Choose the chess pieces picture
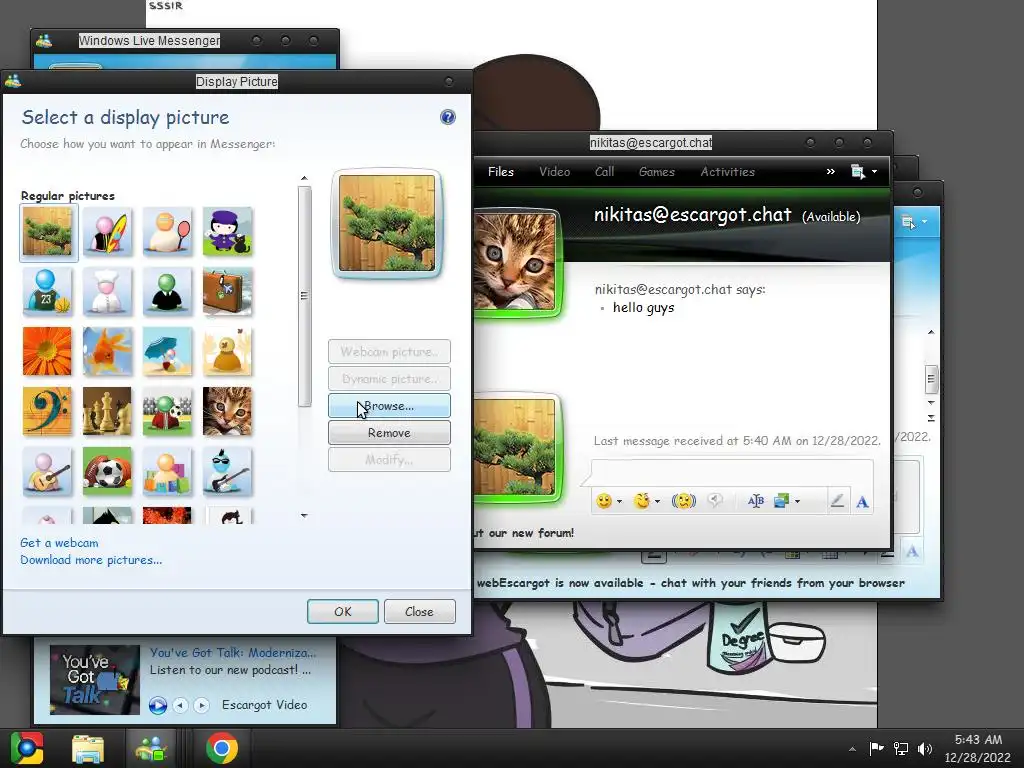 pos(107,412)
